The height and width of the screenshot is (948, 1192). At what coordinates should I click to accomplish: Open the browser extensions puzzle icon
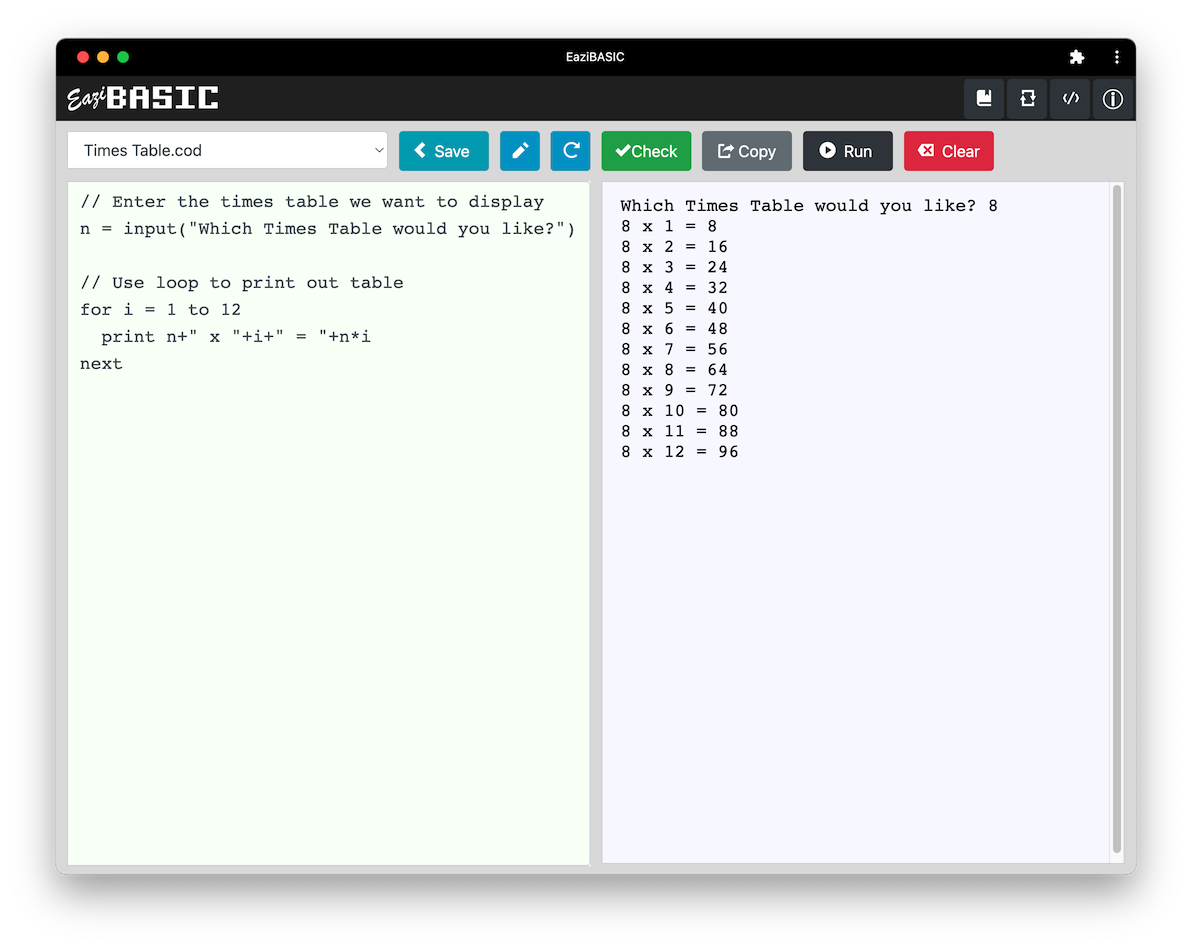pyautogui.click(x=1076, y=57)
